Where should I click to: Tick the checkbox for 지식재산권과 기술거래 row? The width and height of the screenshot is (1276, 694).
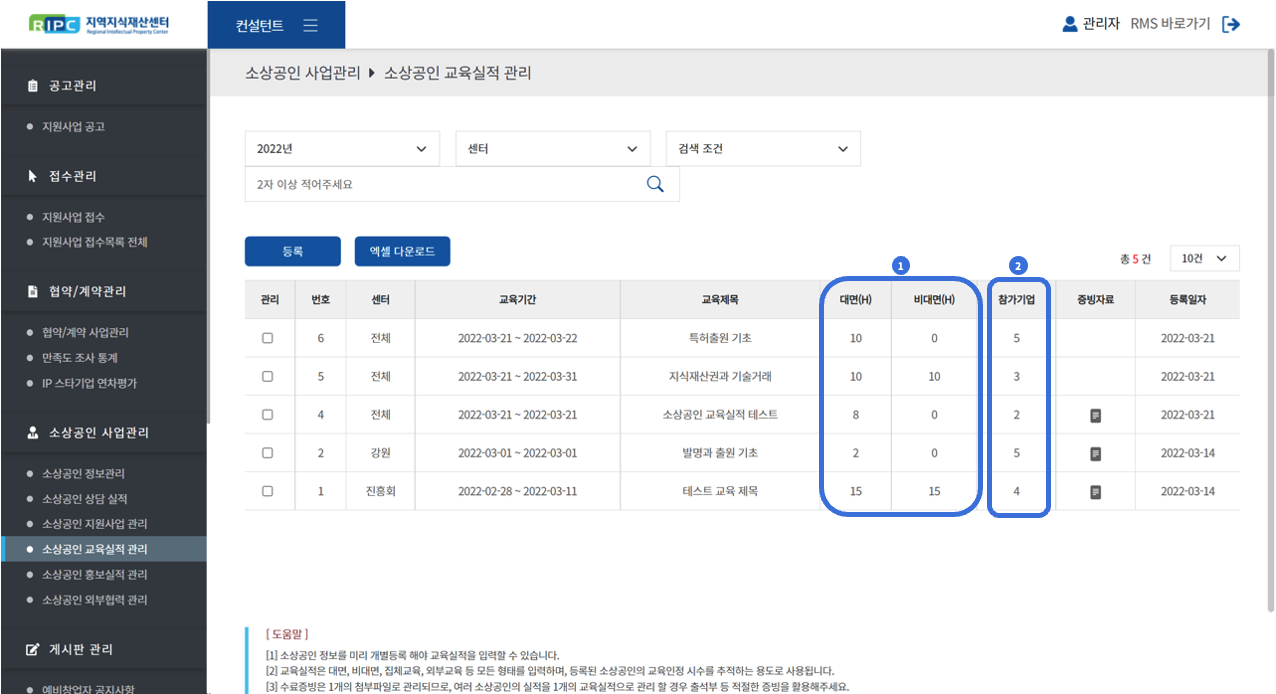tap(267, 377)
